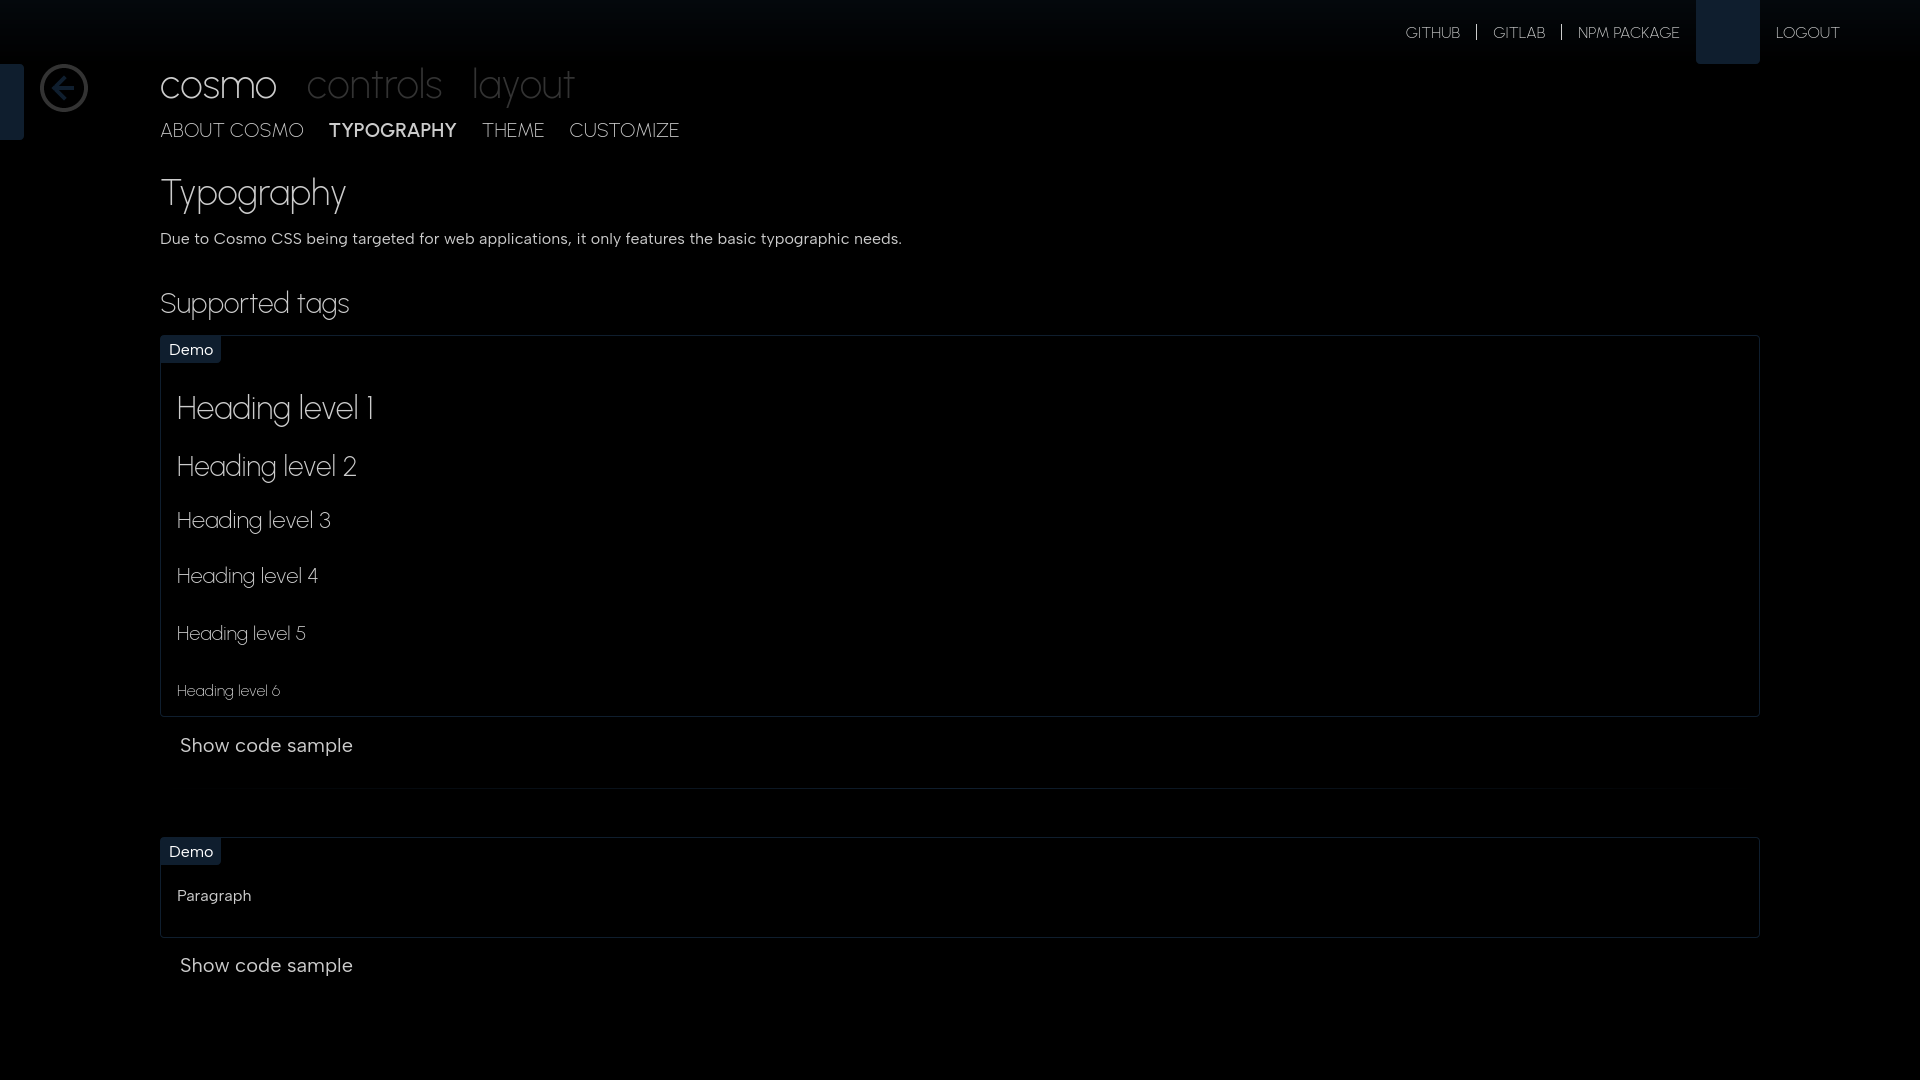Select the cosmo top navigation item
Screen dimensions: 1920x1080
tap(218, 85)
